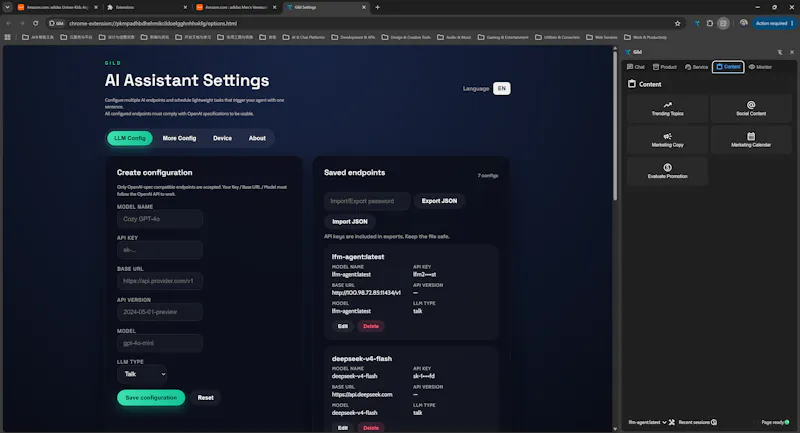Switch to the About tab
Viewport: 800px width, 433px height.
257,138
